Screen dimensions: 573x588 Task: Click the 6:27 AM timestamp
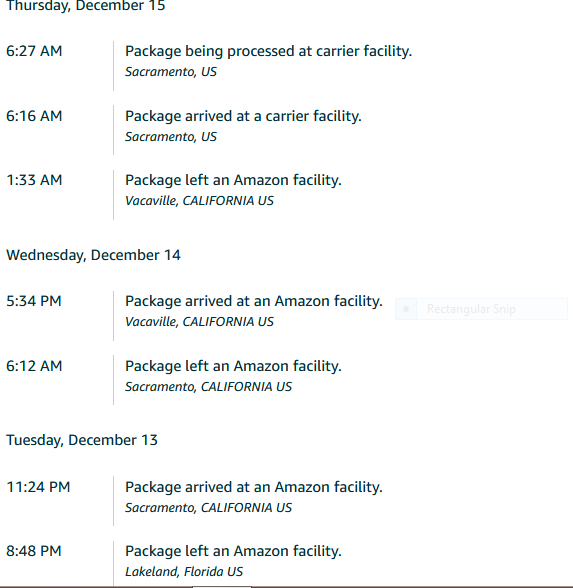[34, 51]
